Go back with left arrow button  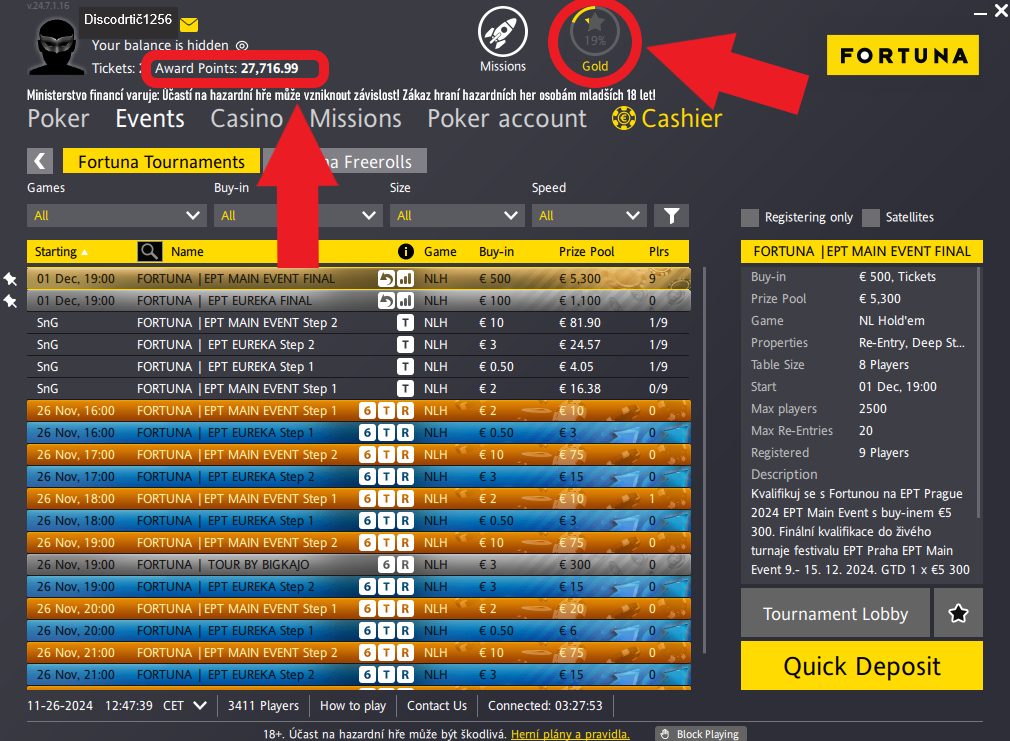[x=40, y=161]
